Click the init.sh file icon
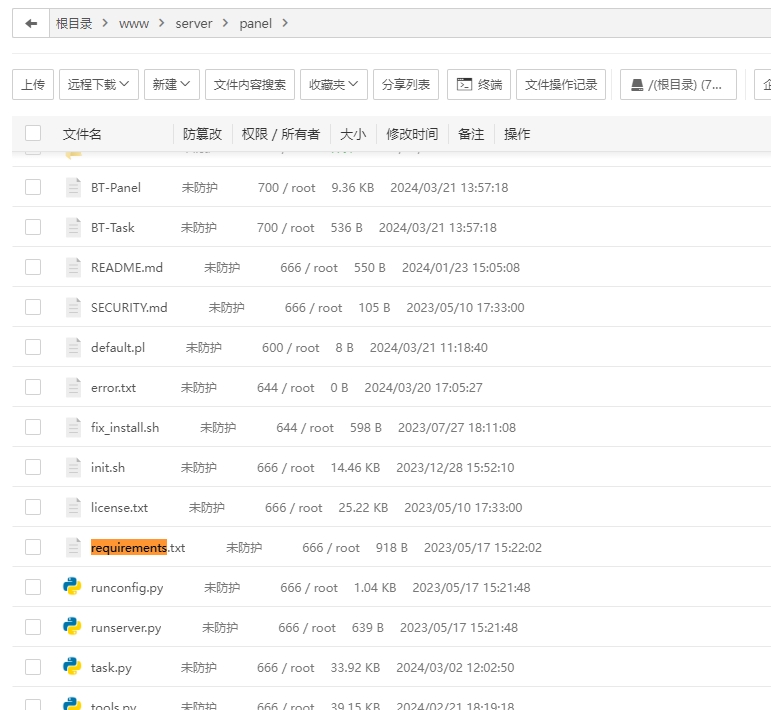 73,467
